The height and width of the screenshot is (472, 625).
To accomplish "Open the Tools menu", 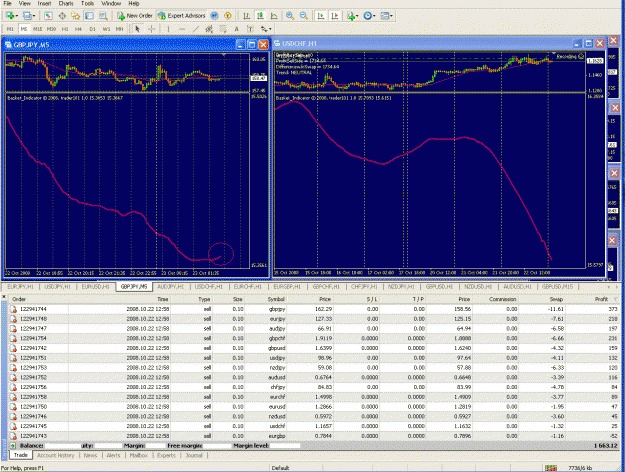I will pyautogui.click(x=87, y=3).
